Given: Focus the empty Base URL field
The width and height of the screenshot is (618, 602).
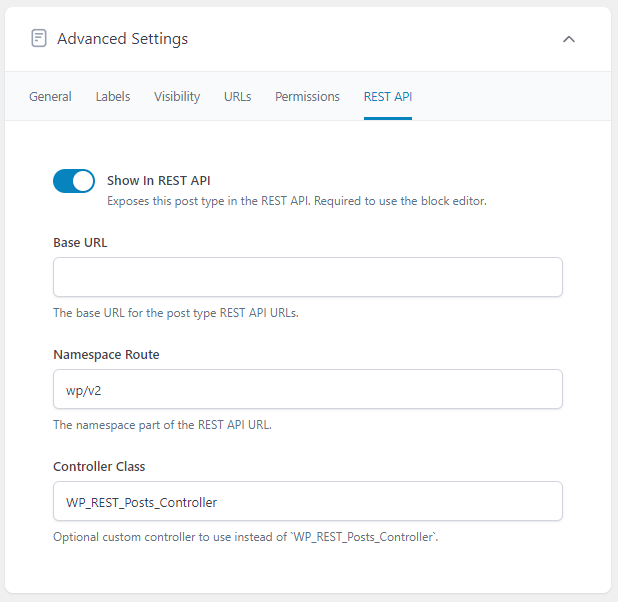Looking at the screenshot, I should [x=307, y=277].
